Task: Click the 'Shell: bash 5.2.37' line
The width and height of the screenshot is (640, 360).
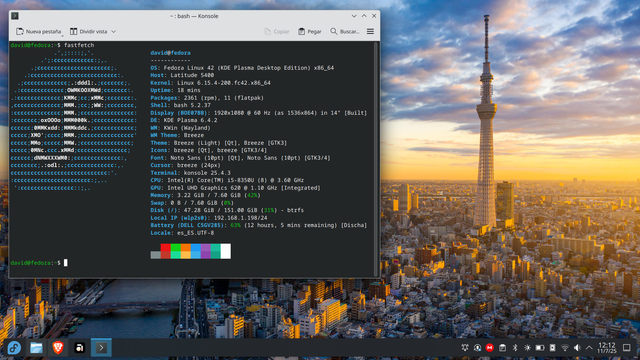Action: pos(180,105)
